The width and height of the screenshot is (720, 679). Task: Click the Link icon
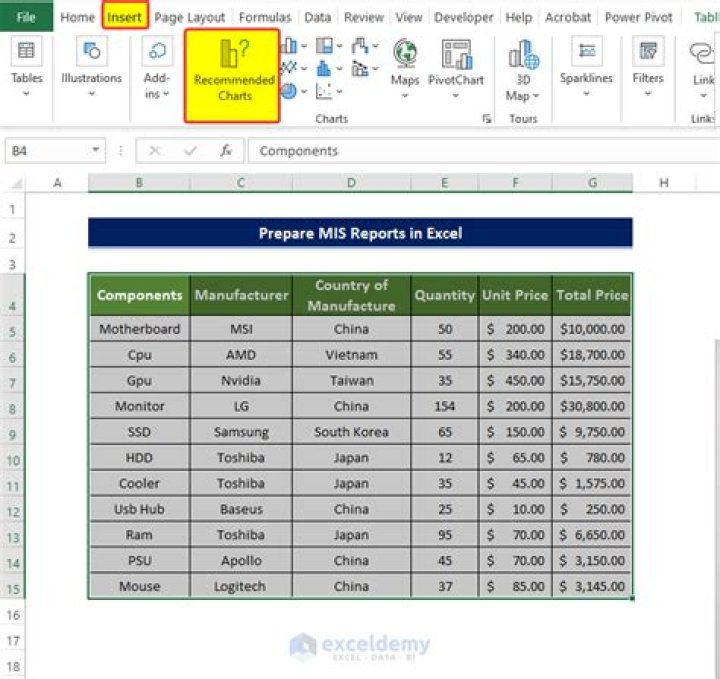pos(703,53)
